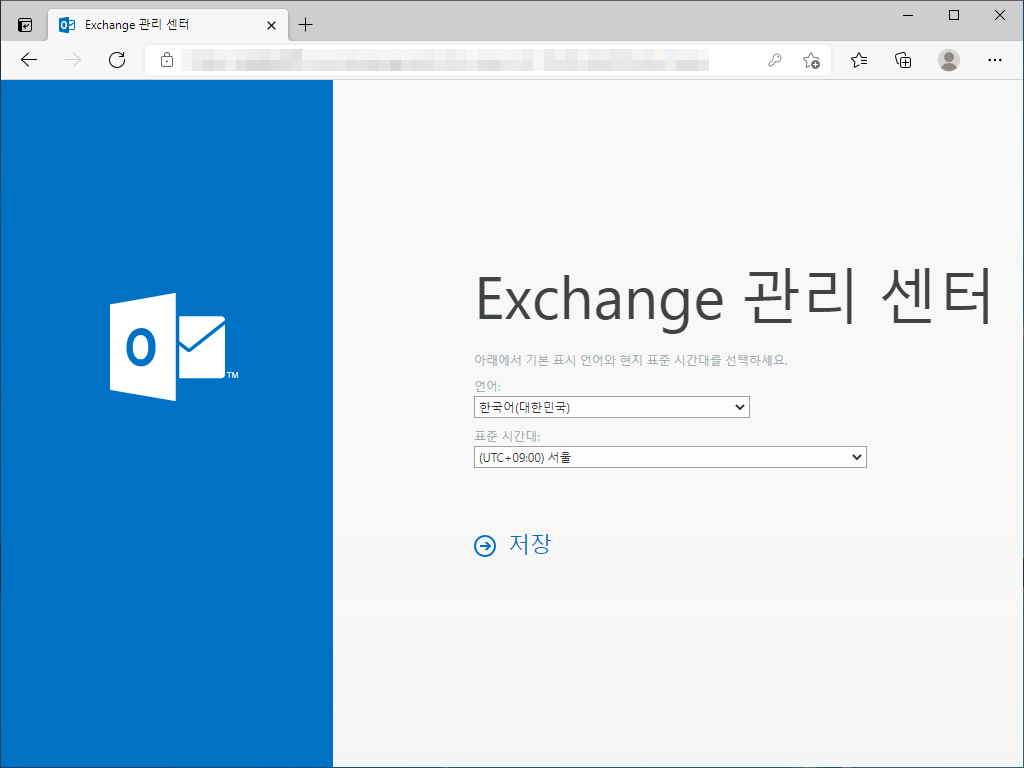This screenshot has height=768, width=1024.
Task: Open the user profile avatar
Action: (x=948, y=60)
